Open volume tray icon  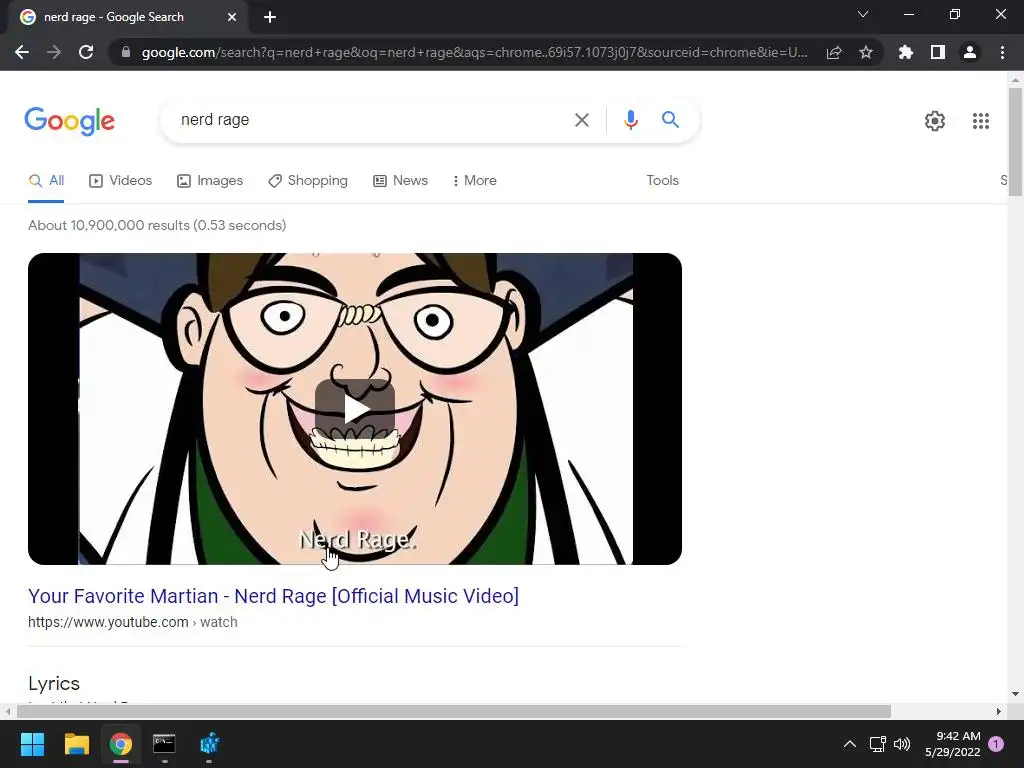point(902,744)
